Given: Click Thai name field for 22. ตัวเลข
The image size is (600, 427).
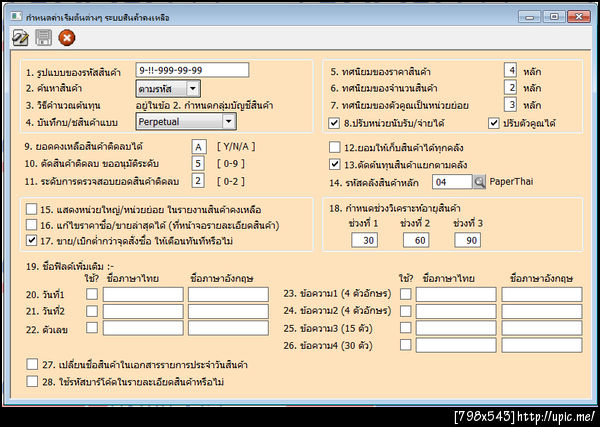Looking at the screenshot, I should (143, 328).
